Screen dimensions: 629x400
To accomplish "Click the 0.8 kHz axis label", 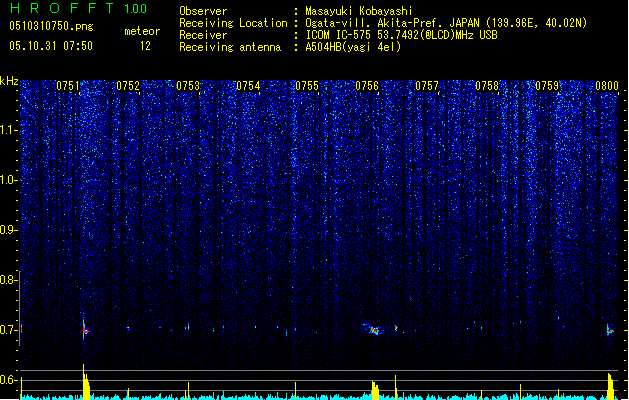I will (x=7, y=280).
